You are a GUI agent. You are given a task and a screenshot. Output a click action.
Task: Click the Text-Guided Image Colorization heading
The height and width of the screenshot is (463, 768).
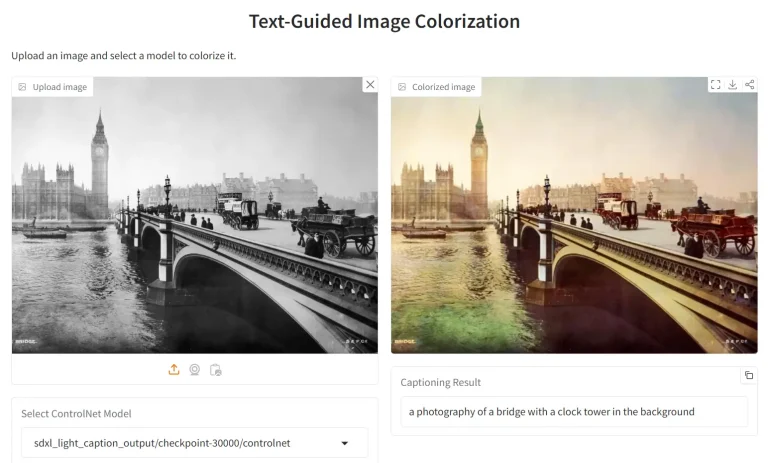tap(384, 22)
